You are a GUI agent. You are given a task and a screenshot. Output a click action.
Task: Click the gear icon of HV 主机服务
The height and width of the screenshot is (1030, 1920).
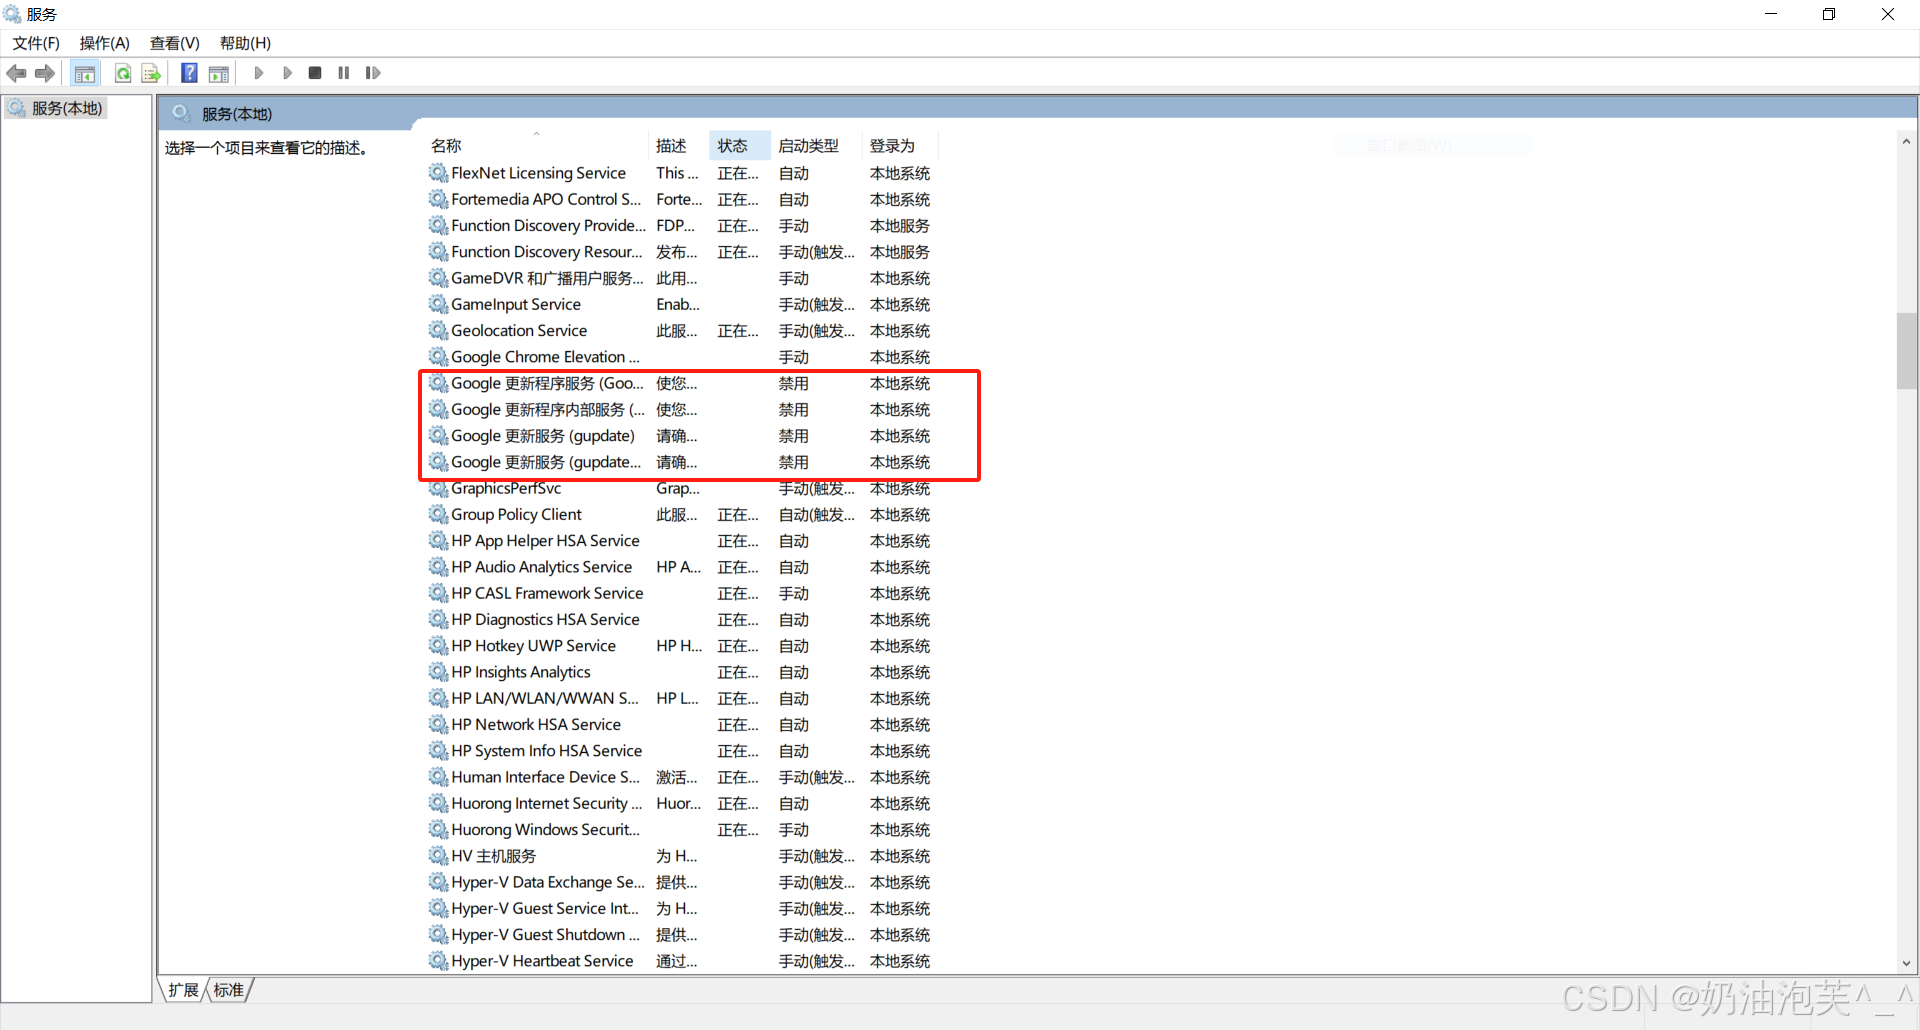(x=438, y=856)
